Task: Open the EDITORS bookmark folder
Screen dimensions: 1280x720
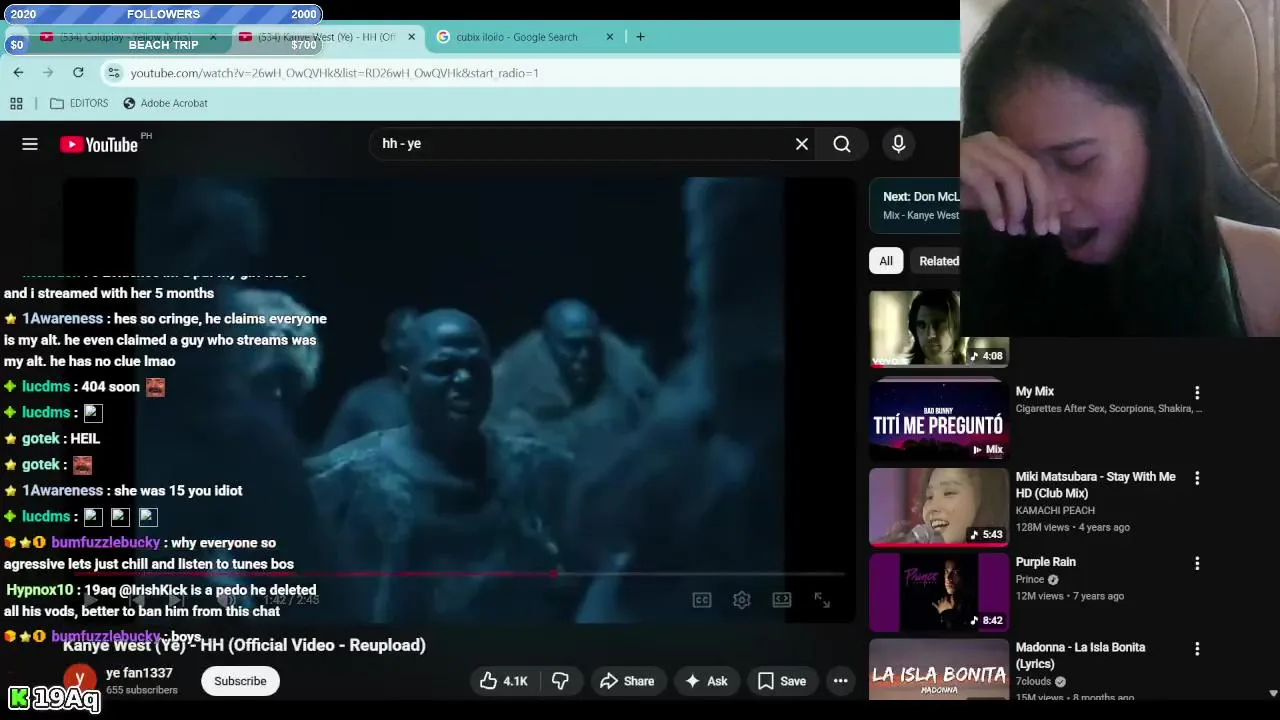Action: coord(78,103)
